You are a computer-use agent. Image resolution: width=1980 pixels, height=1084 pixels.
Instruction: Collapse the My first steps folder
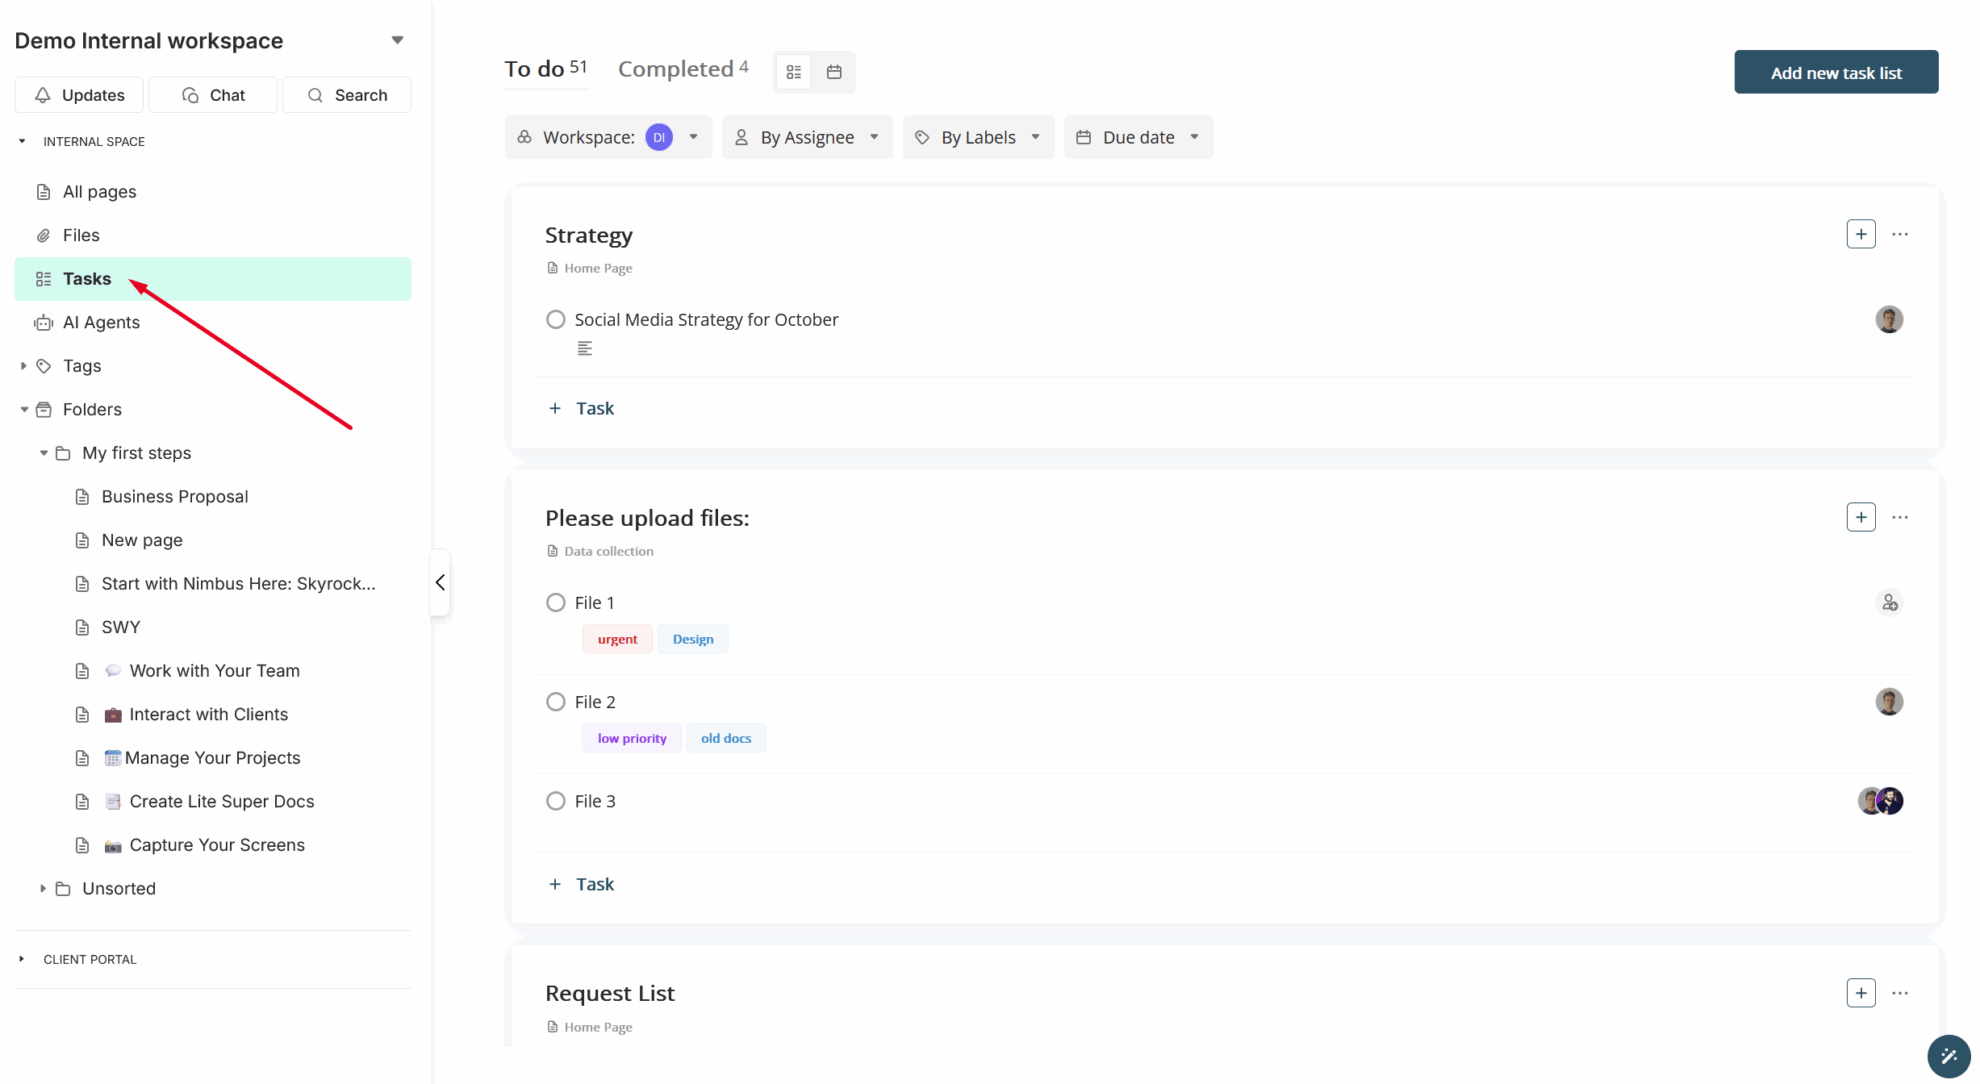(x=43, y=452)
